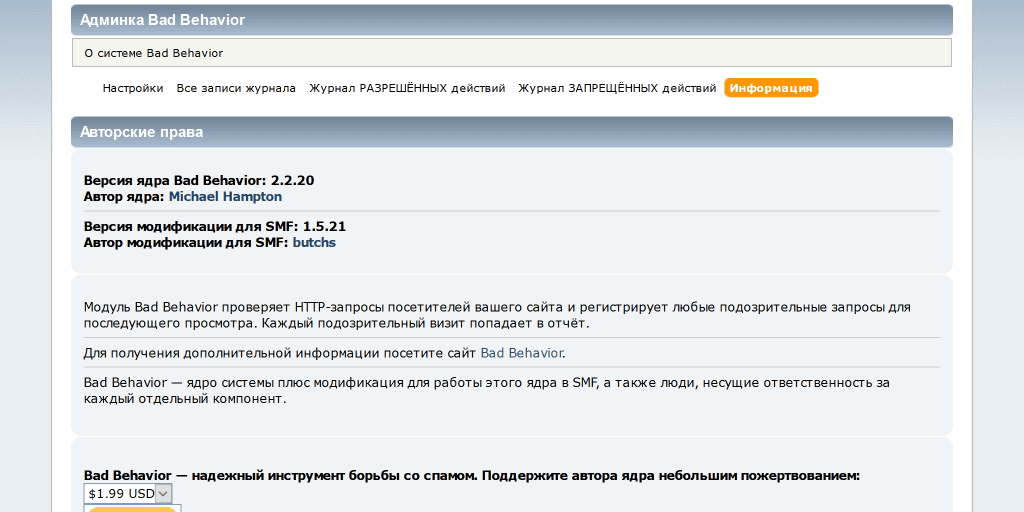Click the Версия ядра Bad Behavior 2.2.20 text

pos(199,181)
